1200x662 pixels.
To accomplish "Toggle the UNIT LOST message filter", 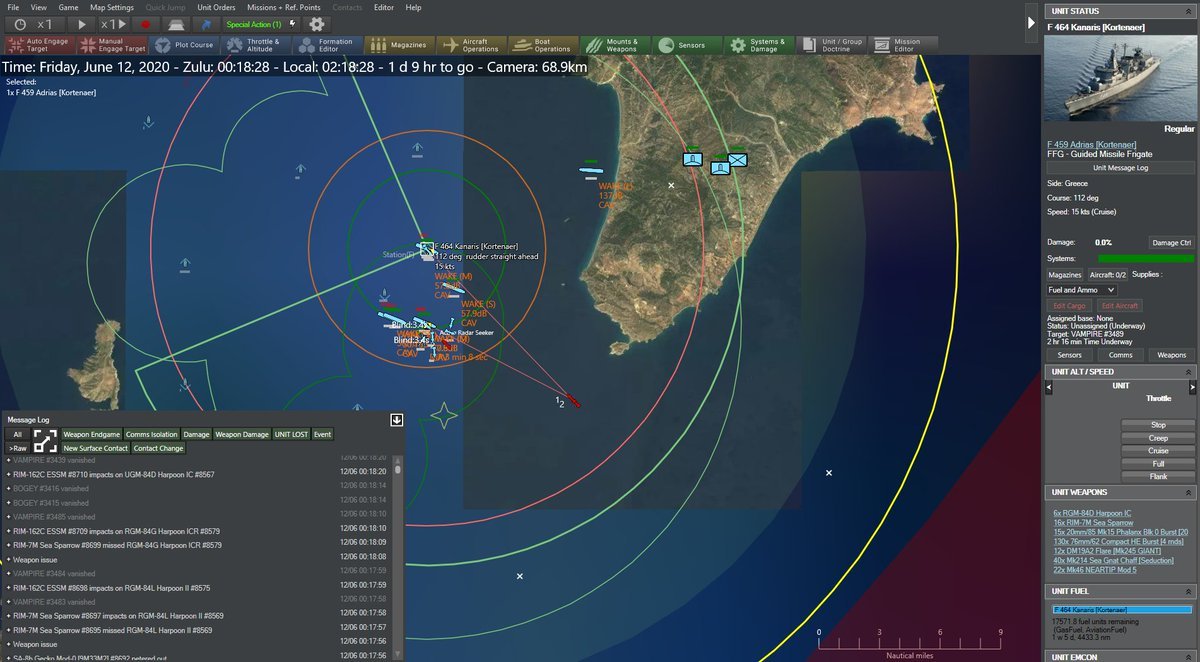I will pos(291,434).
